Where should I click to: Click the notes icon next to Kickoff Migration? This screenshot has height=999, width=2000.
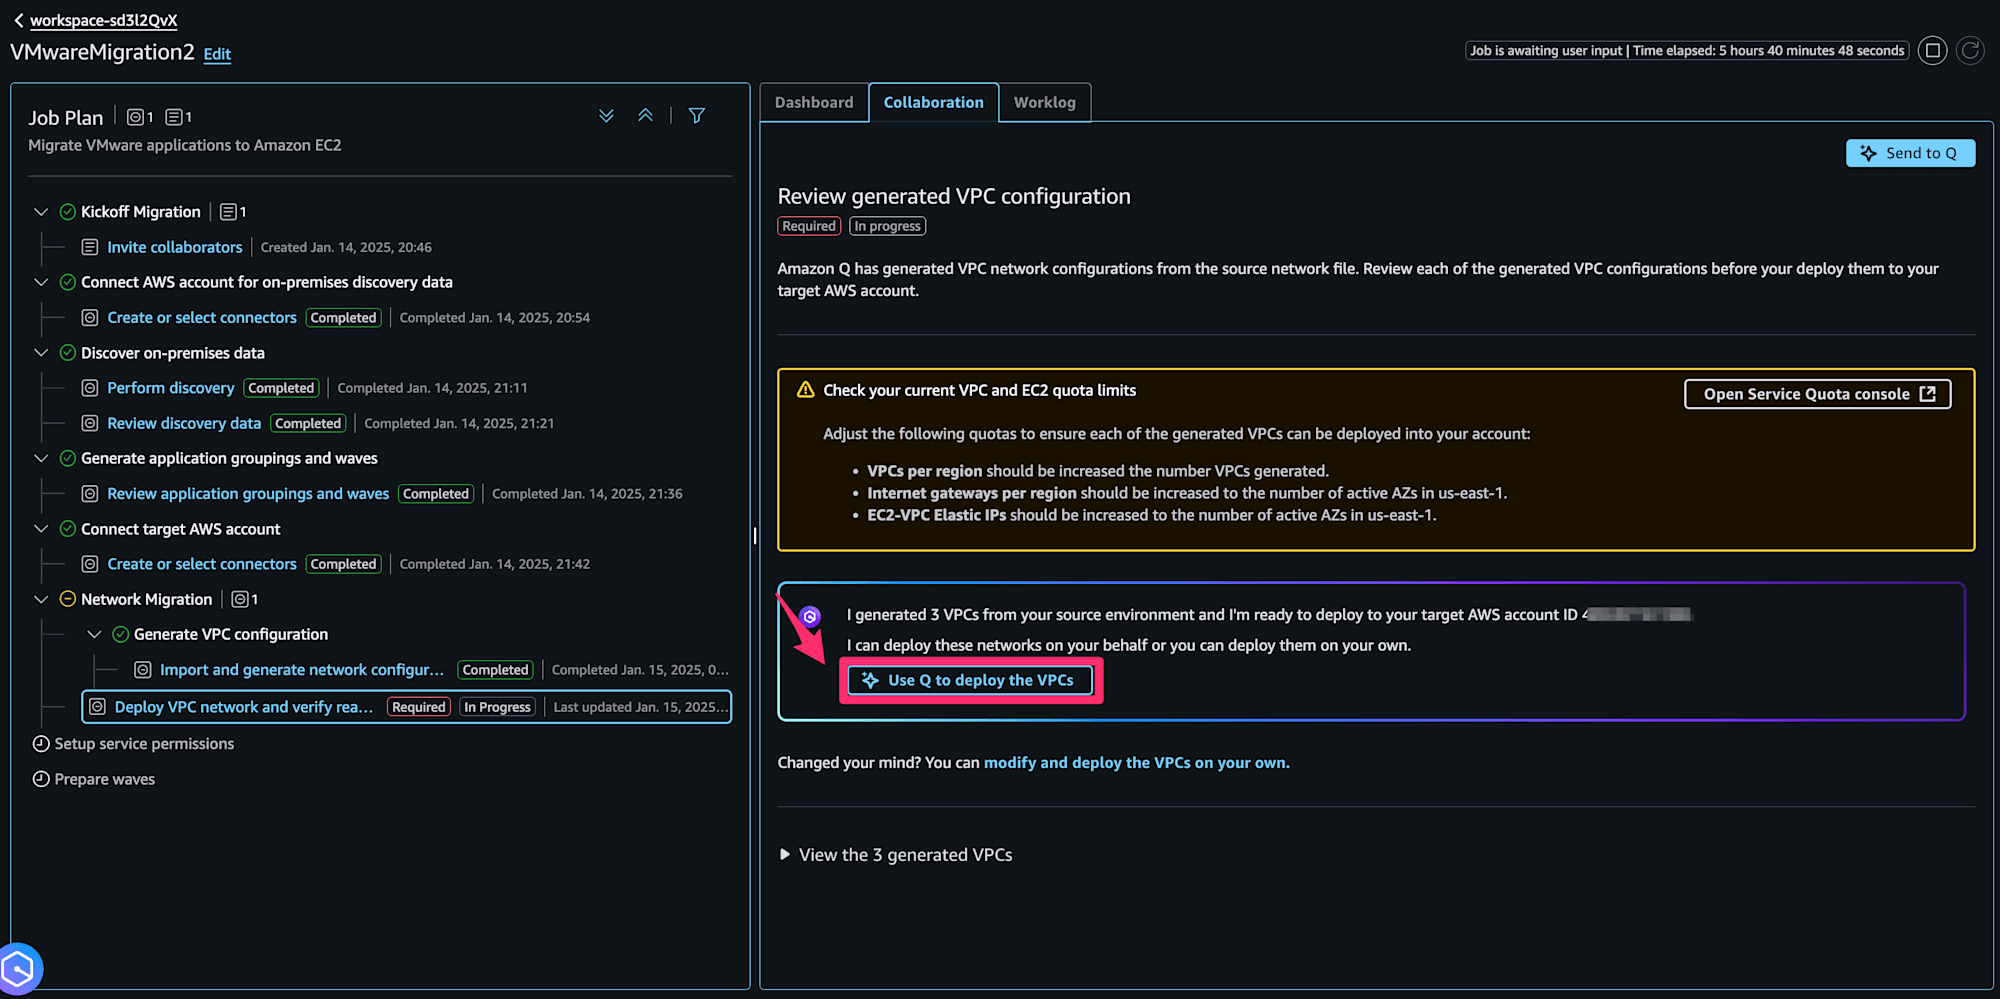click(228, 212)
